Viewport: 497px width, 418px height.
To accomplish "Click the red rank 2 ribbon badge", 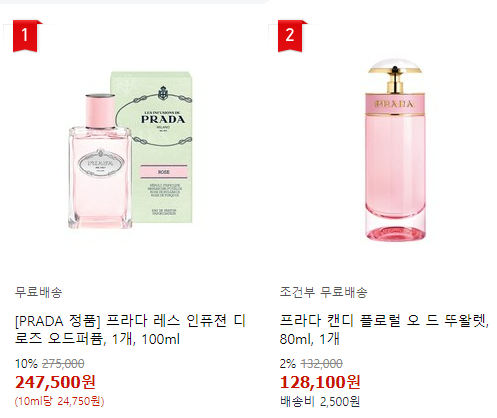I will pos(291,36).
